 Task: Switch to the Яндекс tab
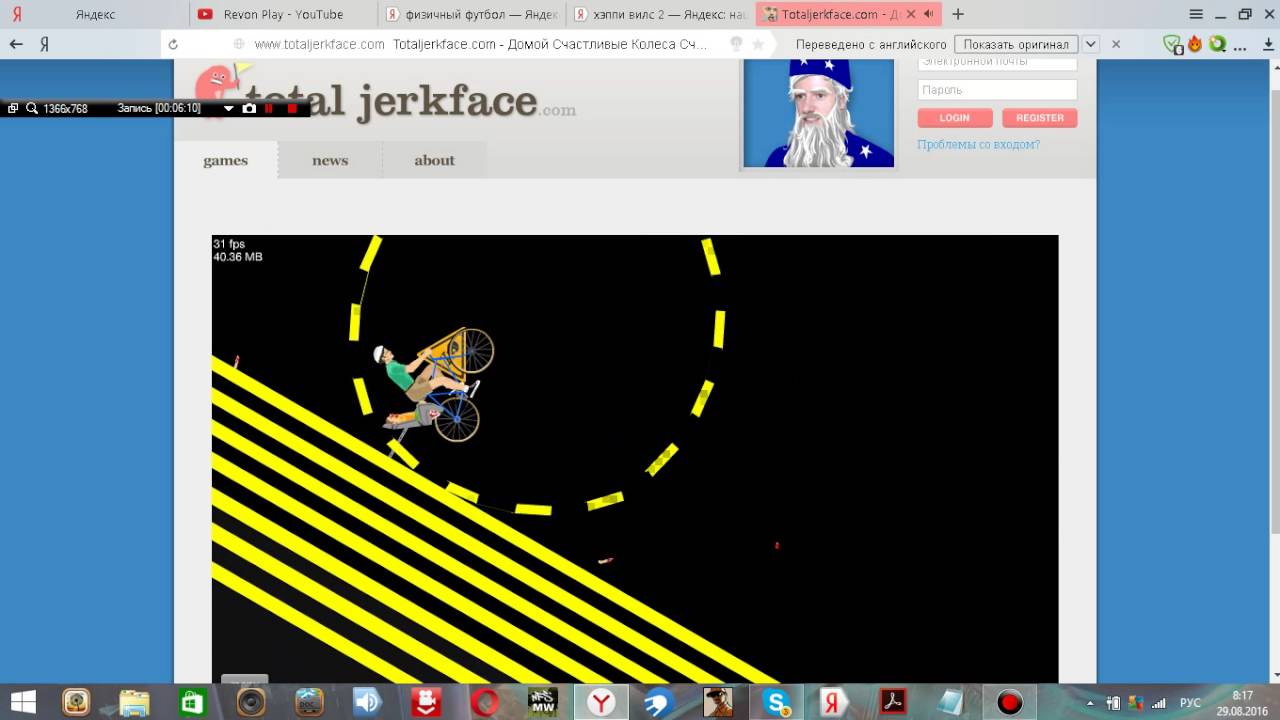tap(94, 14)
